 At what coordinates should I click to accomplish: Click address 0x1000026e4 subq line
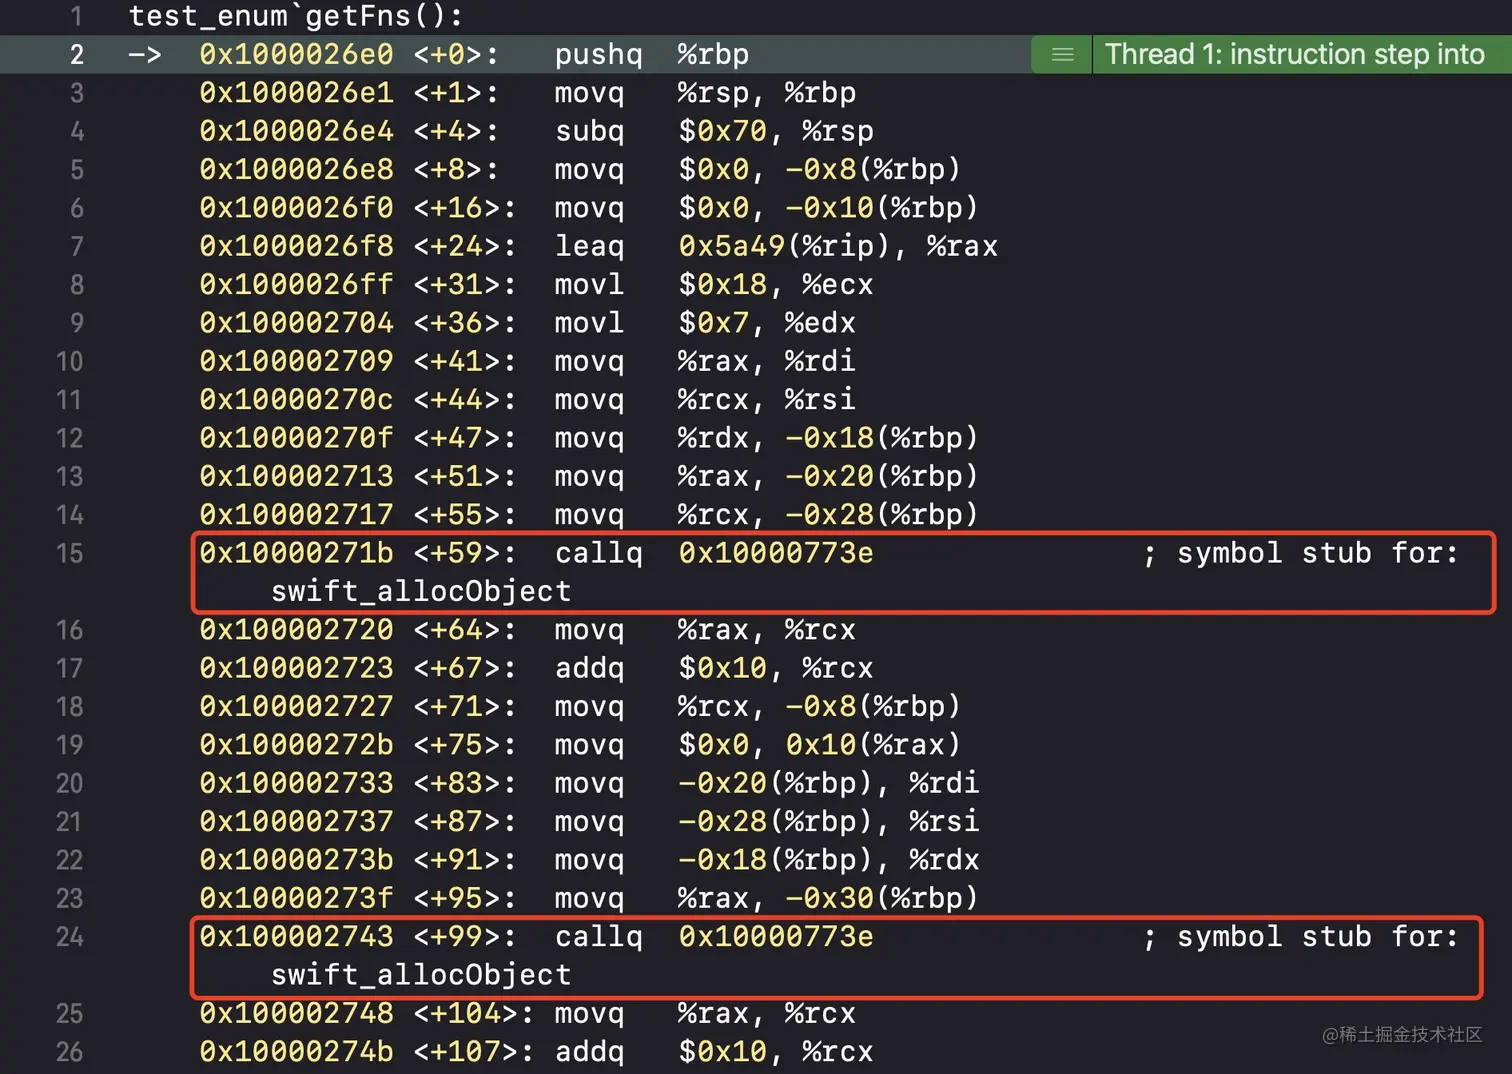pyautogui.click(x=296, y=131)
